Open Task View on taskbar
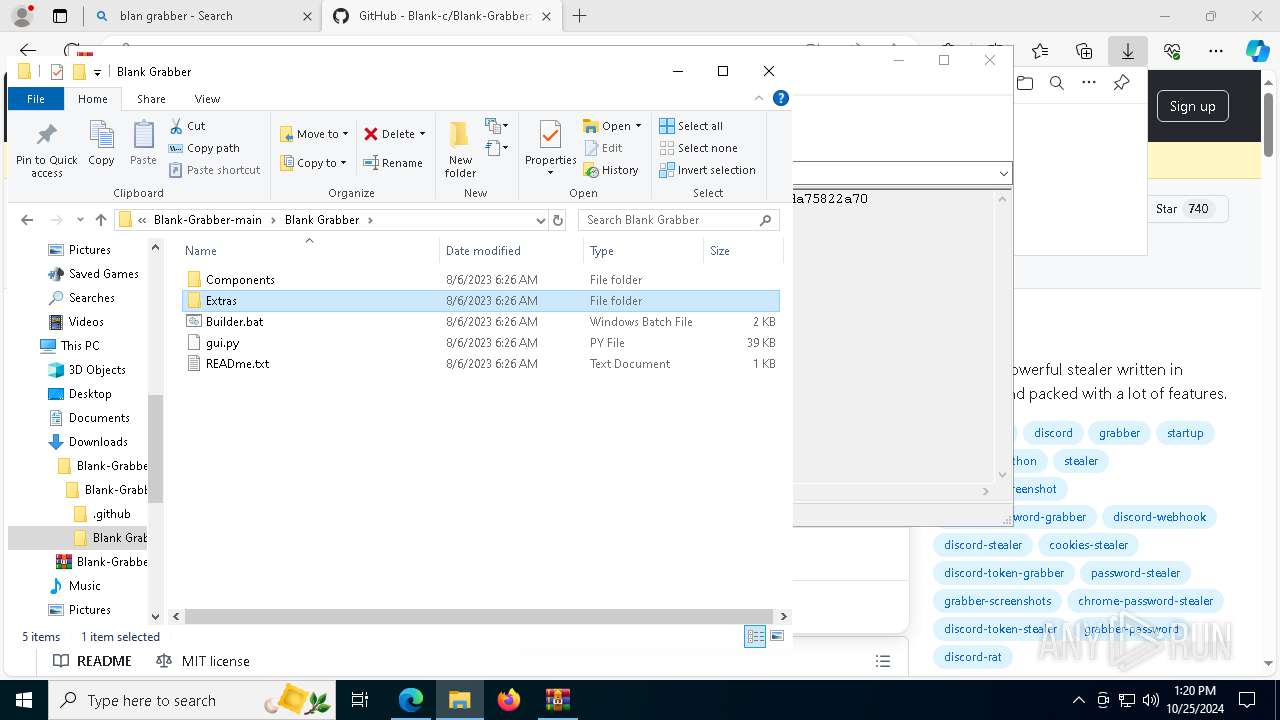 click(360, 700)
